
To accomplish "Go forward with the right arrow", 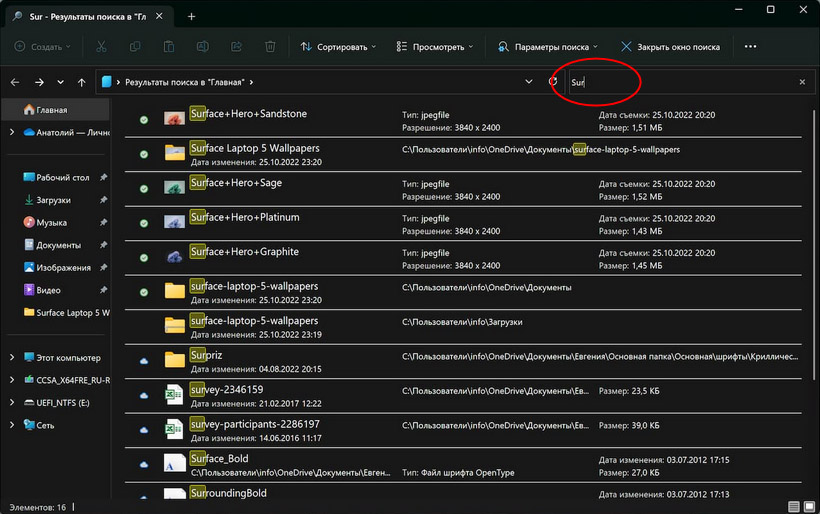I will click(x=39, y=82).
